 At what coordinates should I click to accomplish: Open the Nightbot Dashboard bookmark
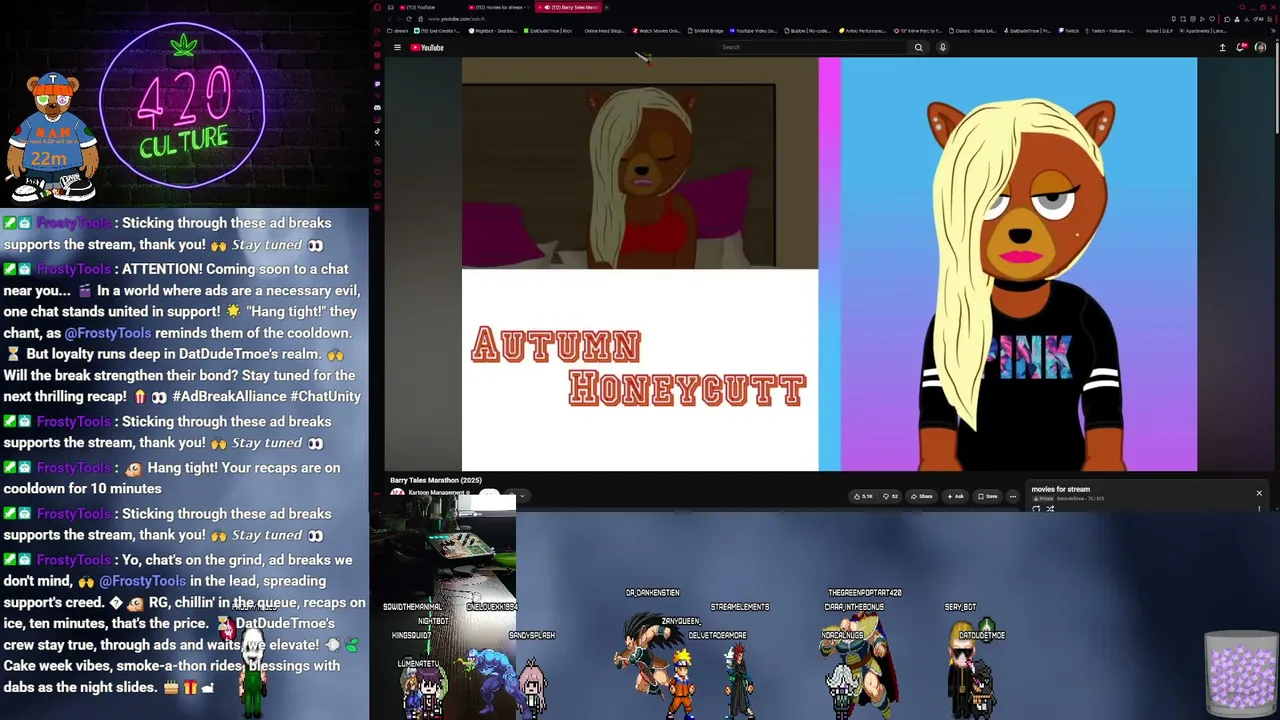tap(493, 31)
